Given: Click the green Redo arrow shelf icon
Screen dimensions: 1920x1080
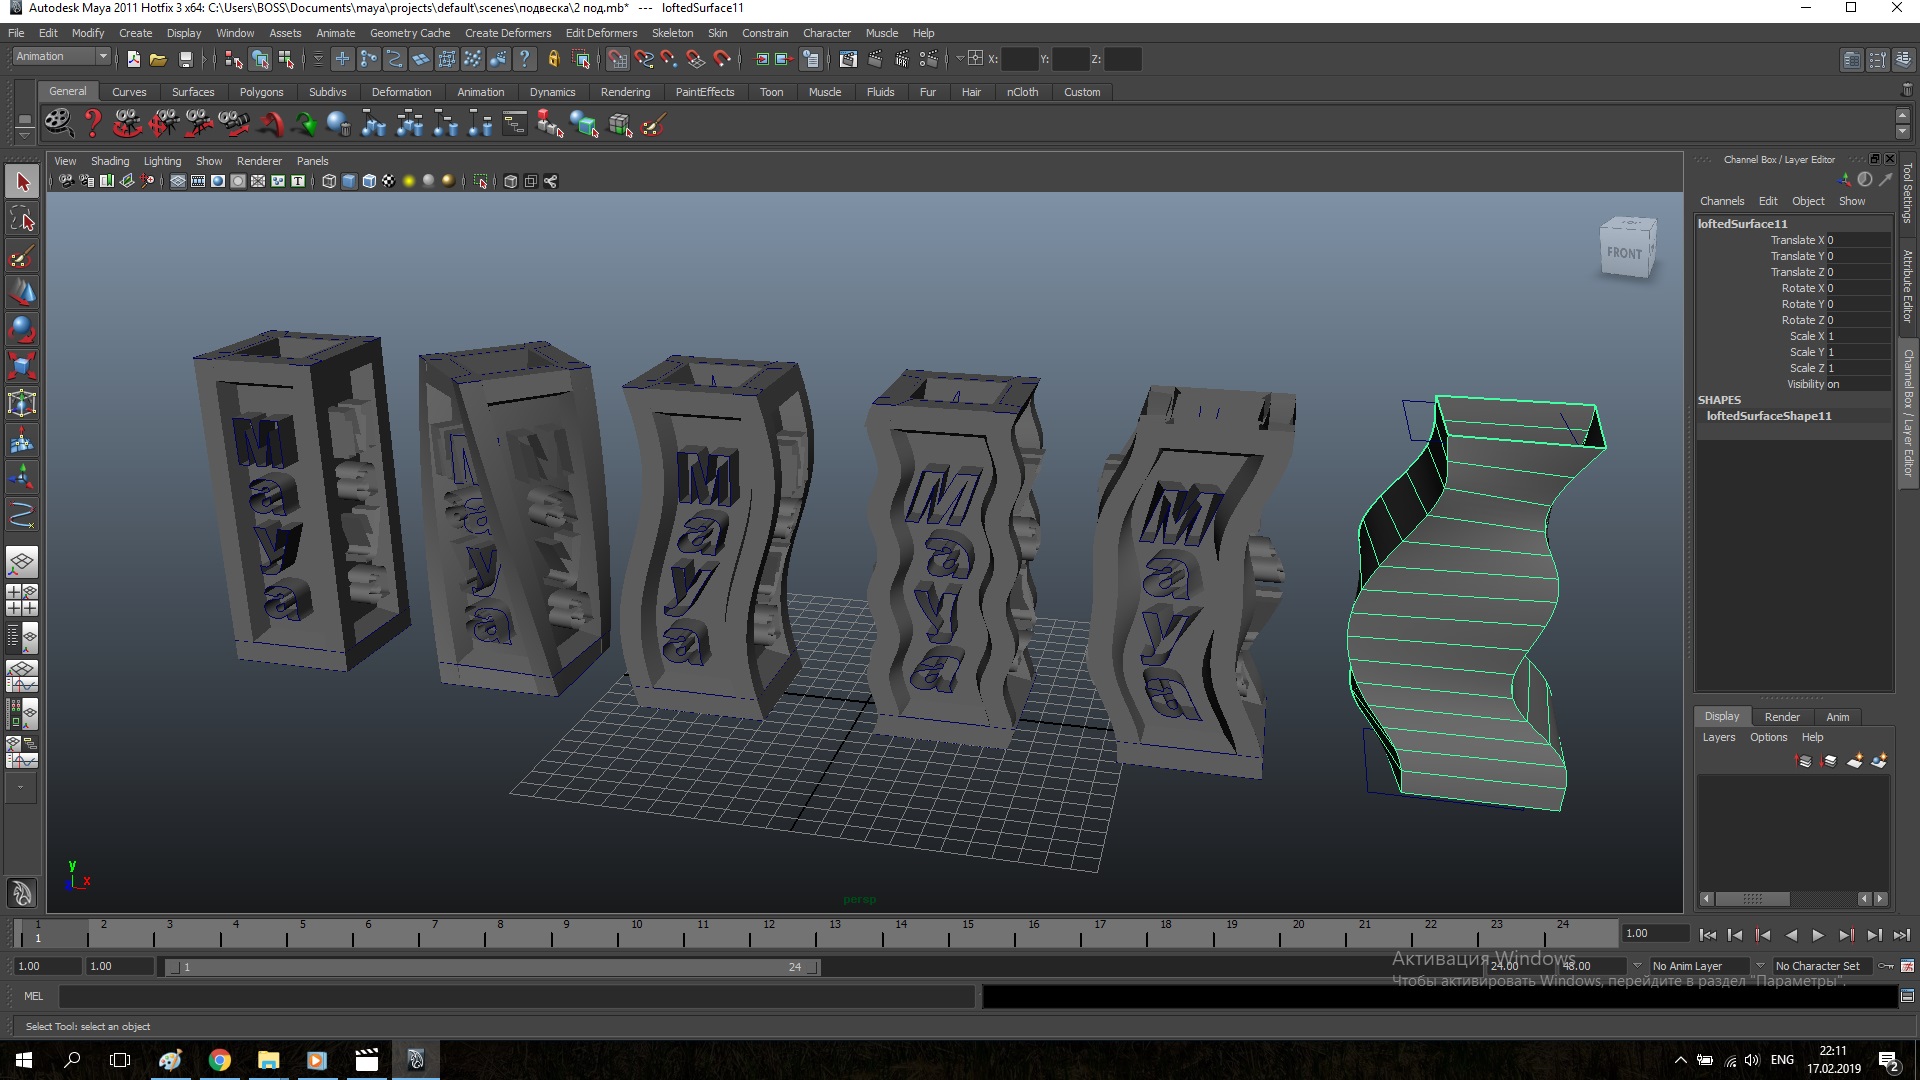Looking at the screenshot, I should pos(305,124).
